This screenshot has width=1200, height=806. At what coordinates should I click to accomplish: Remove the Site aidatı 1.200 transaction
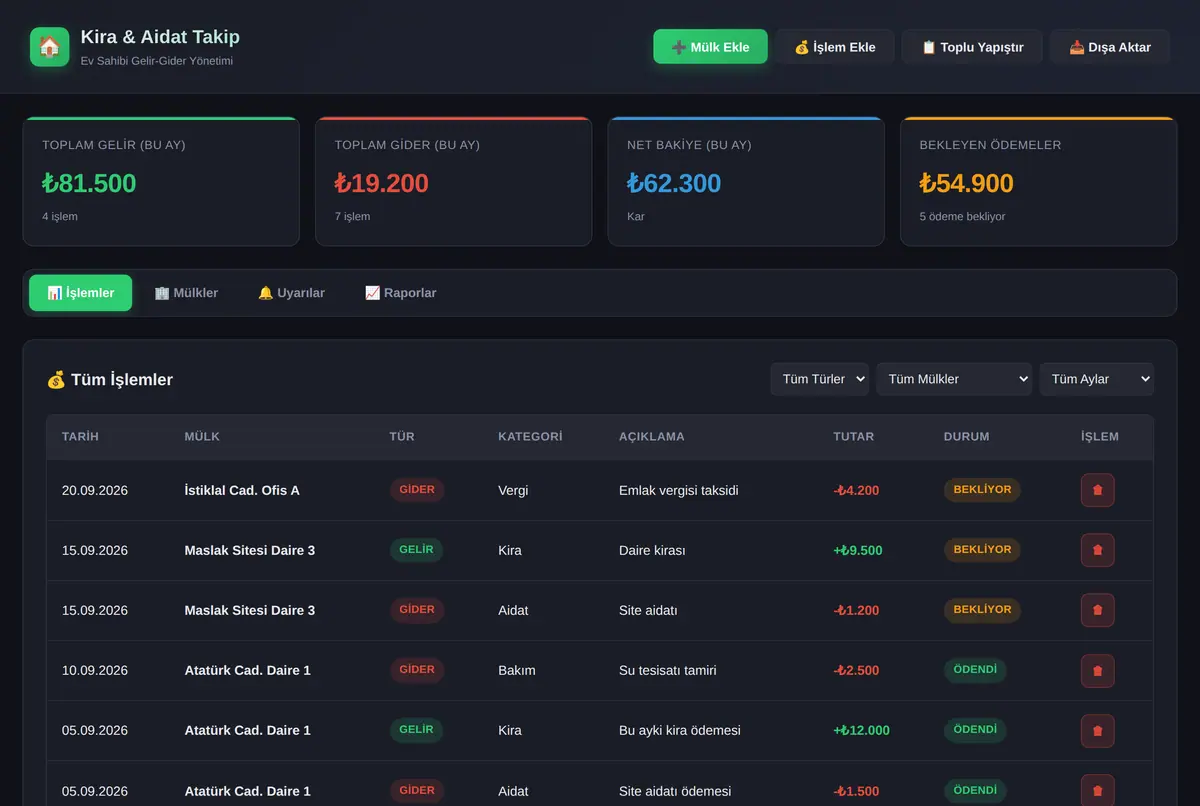coord(1097,610)
